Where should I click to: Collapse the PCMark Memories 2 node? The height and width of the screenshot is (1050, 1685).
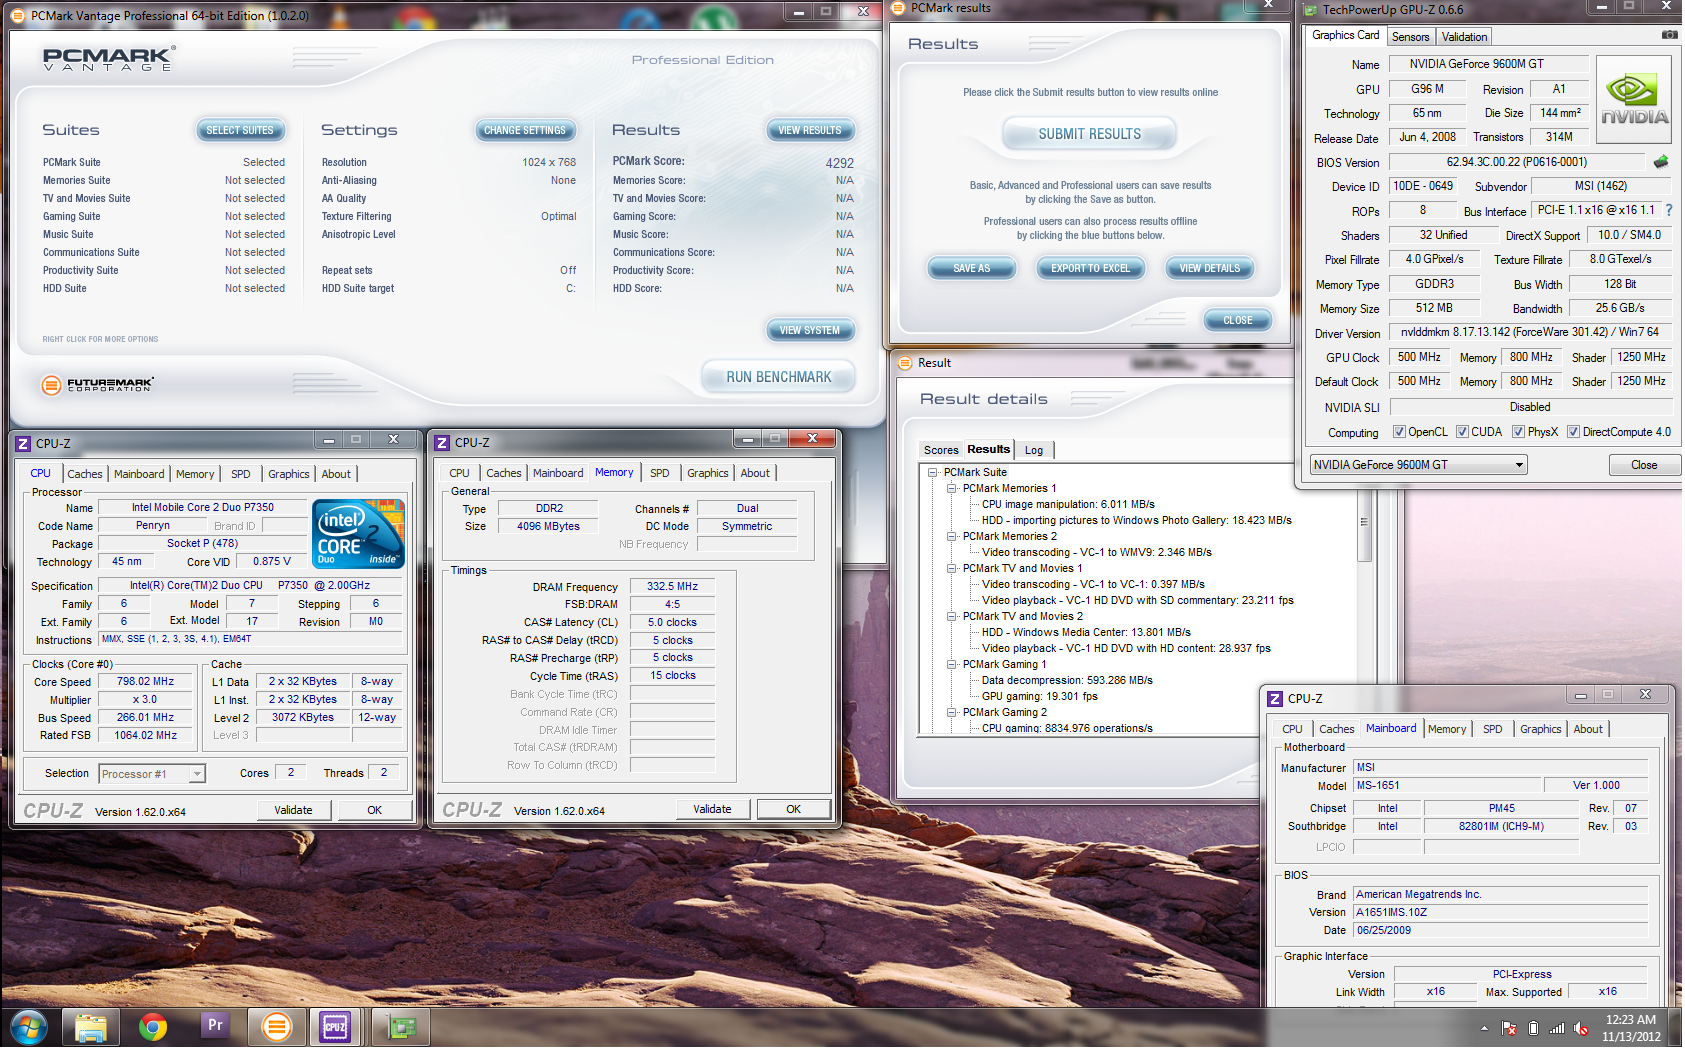click(952, 537)
